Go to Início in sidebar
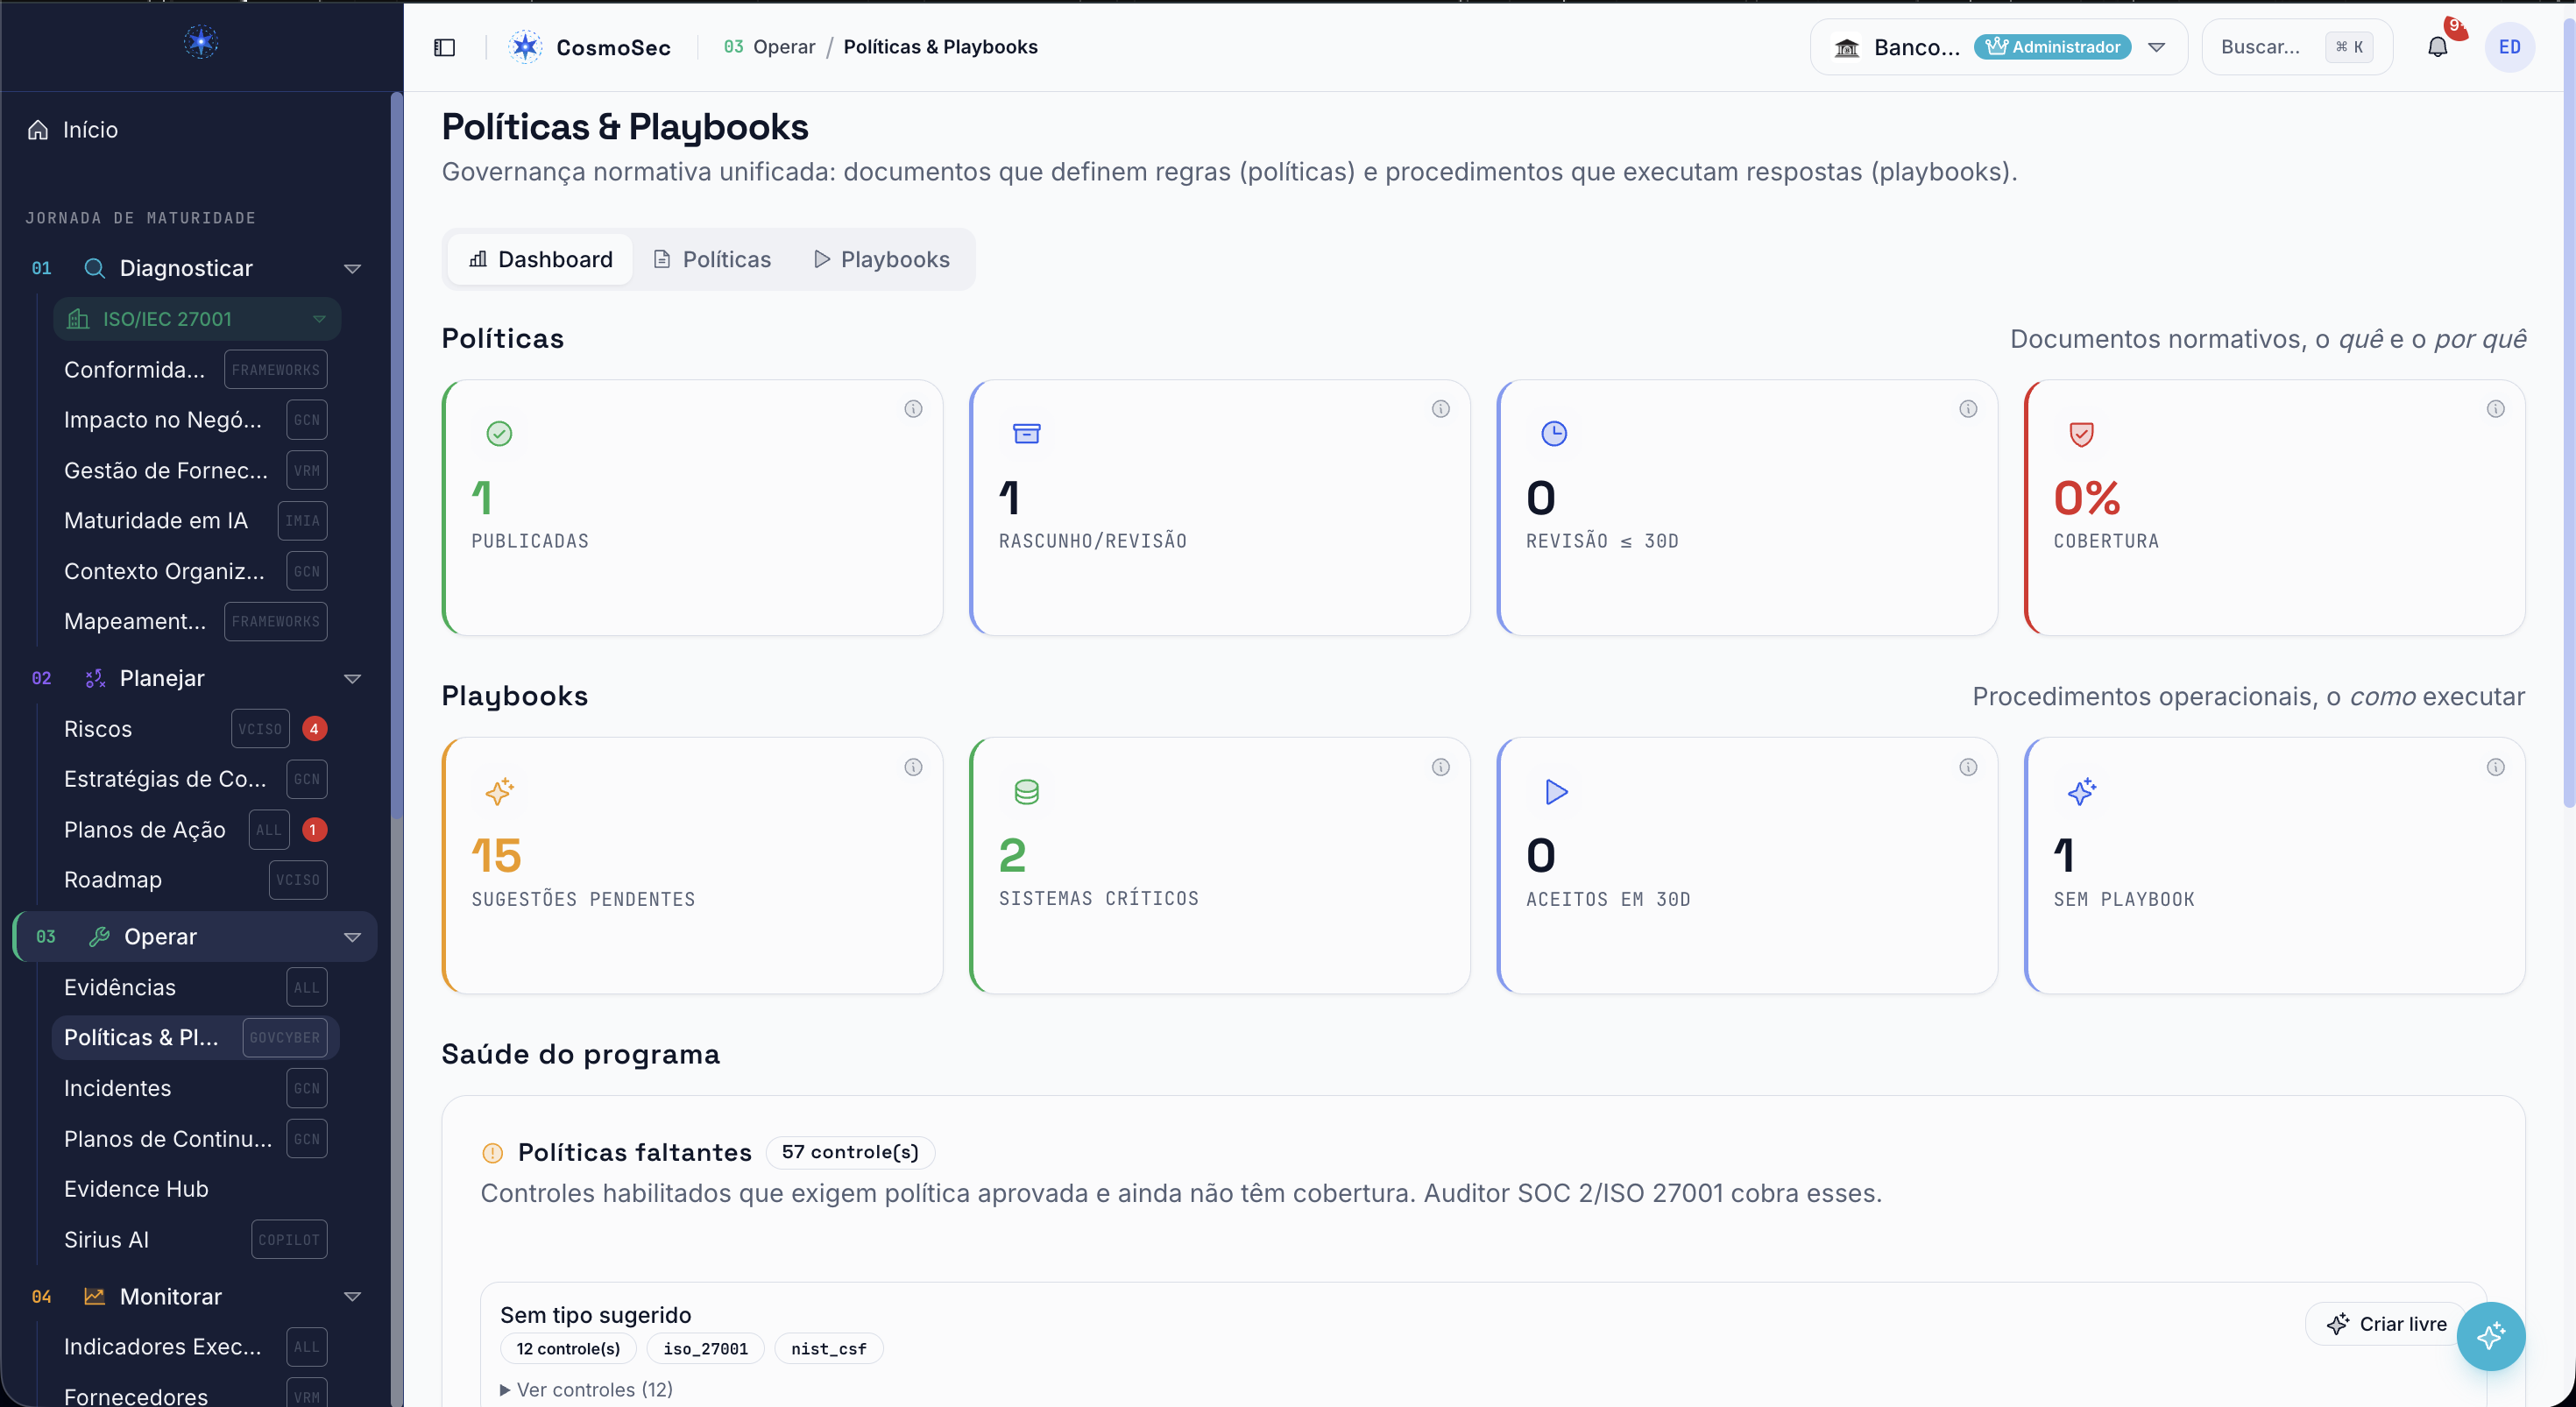 tap(90, 130)
